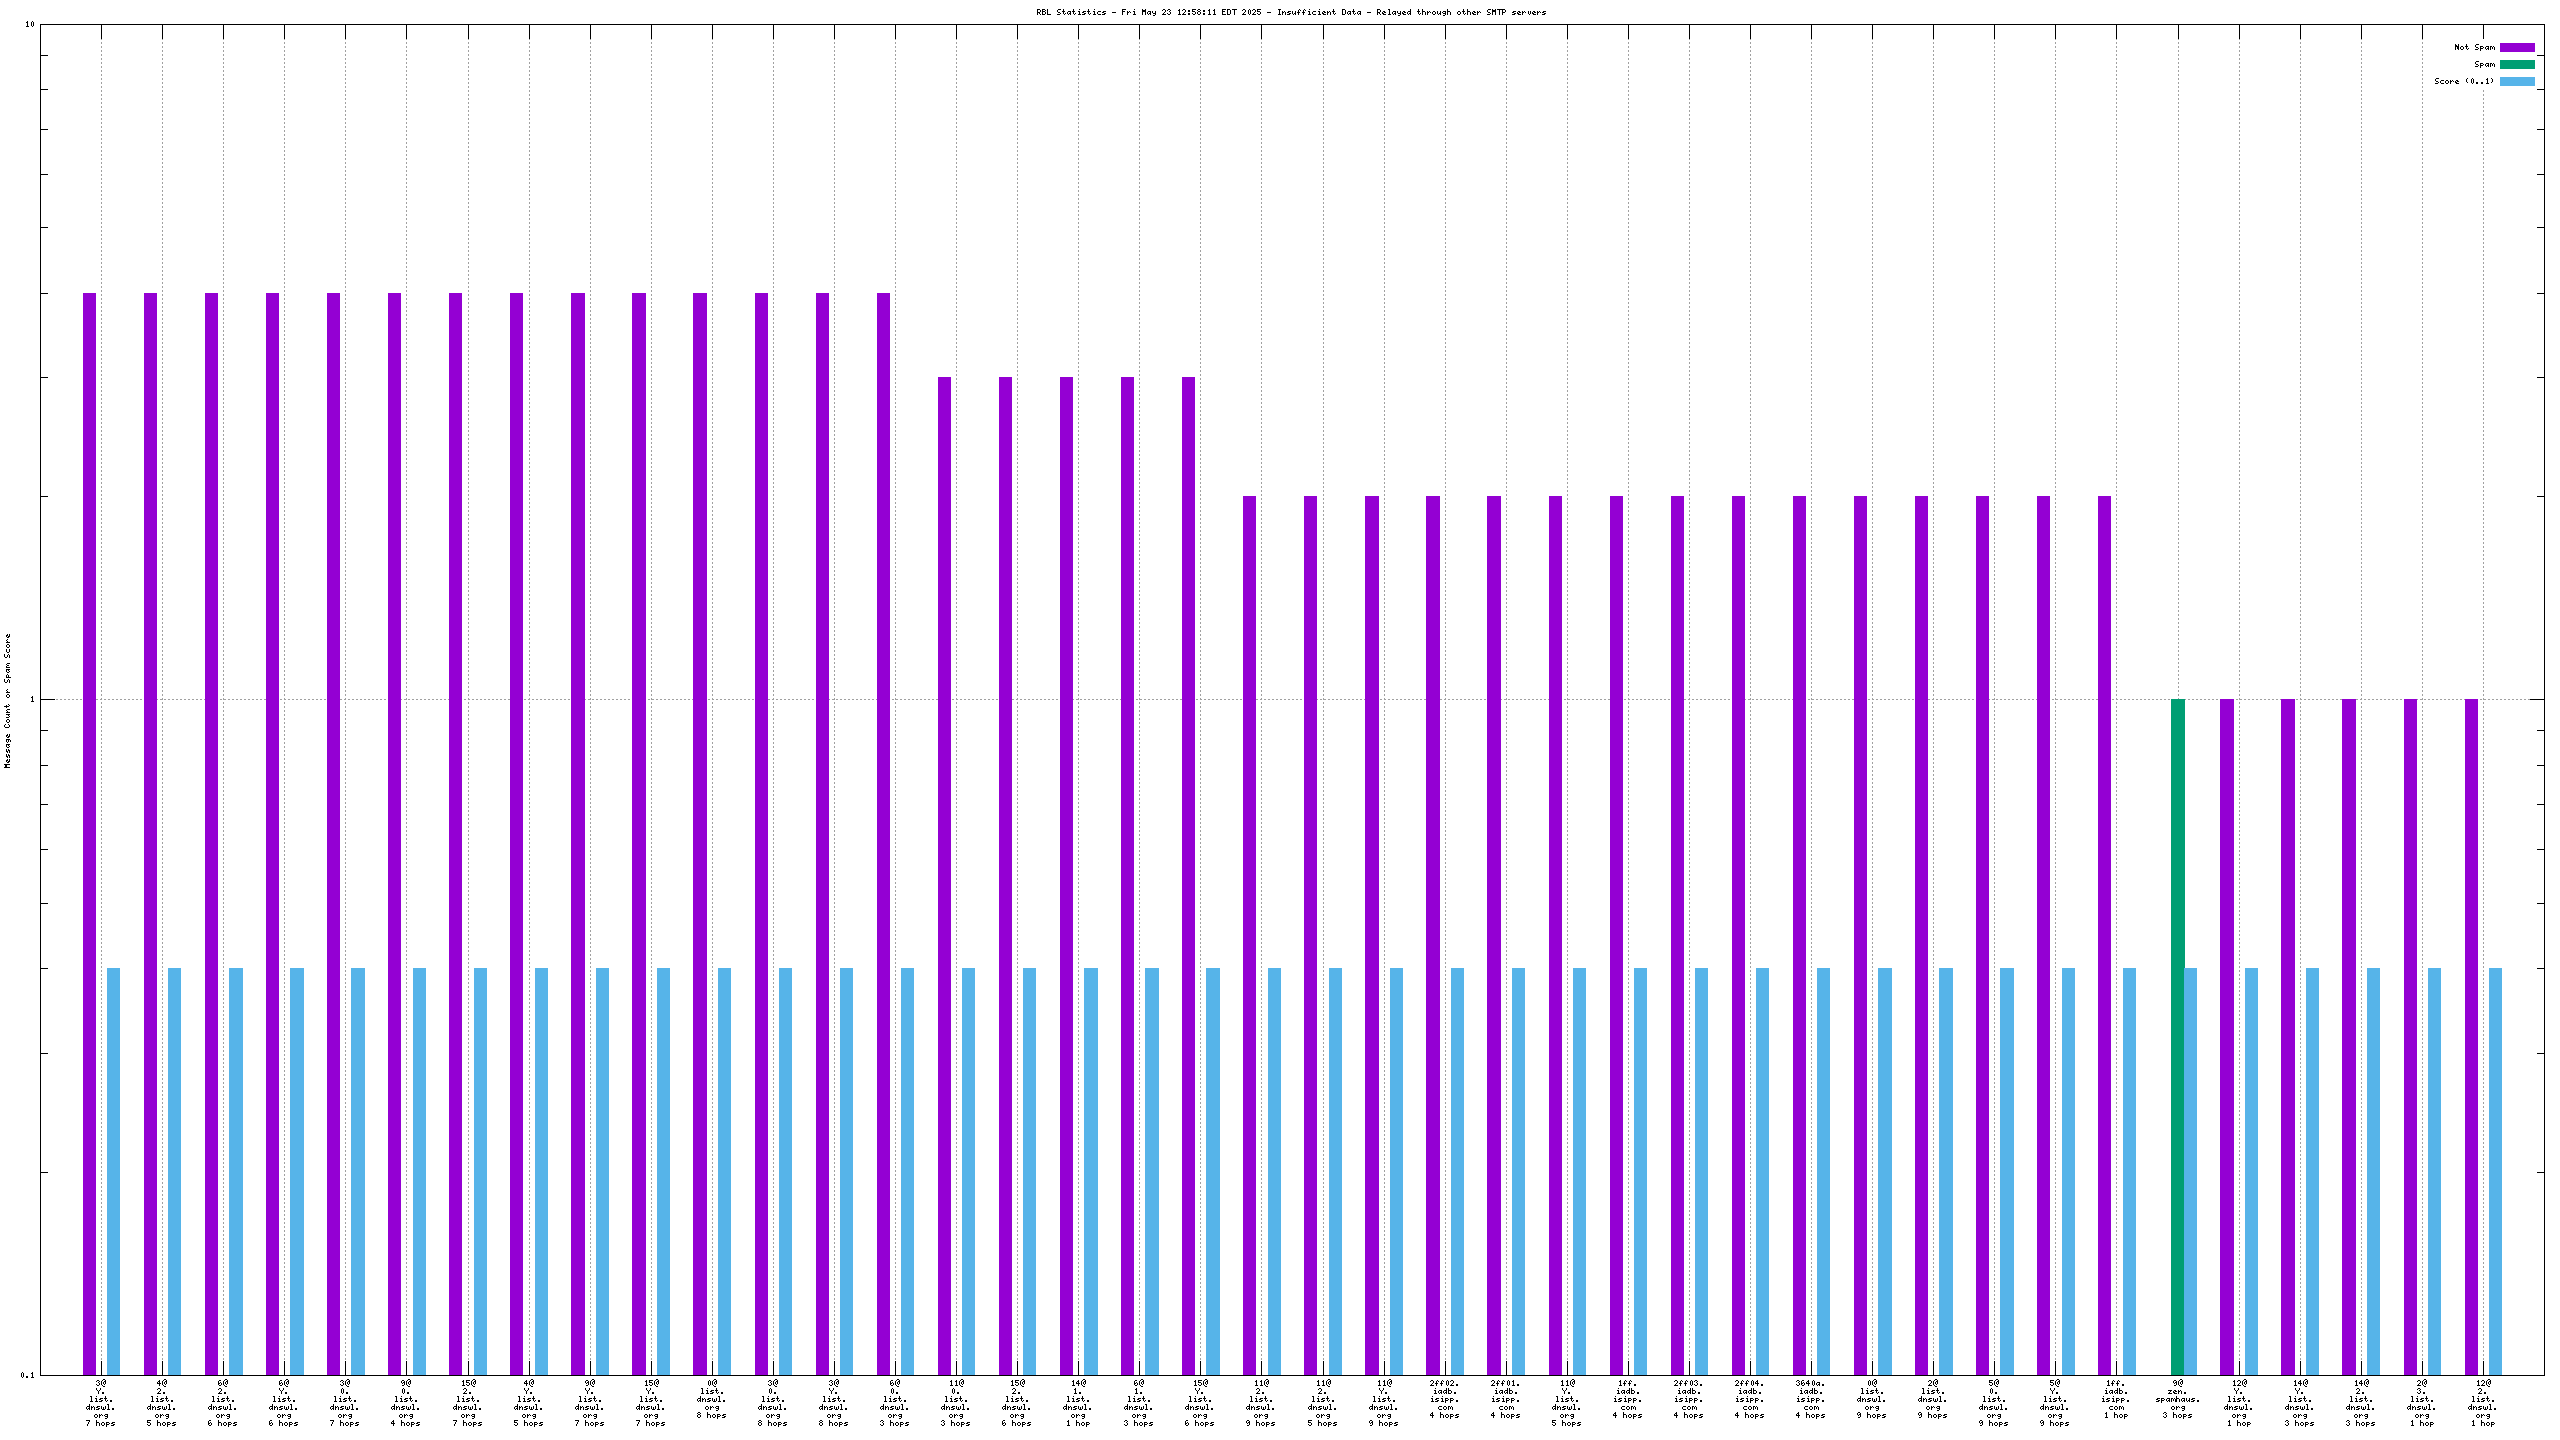This screenshot has height=1440, width=2560.
Task: Click the zen.spamhaus.org 3 hops label
Action: (2177, 1402)
